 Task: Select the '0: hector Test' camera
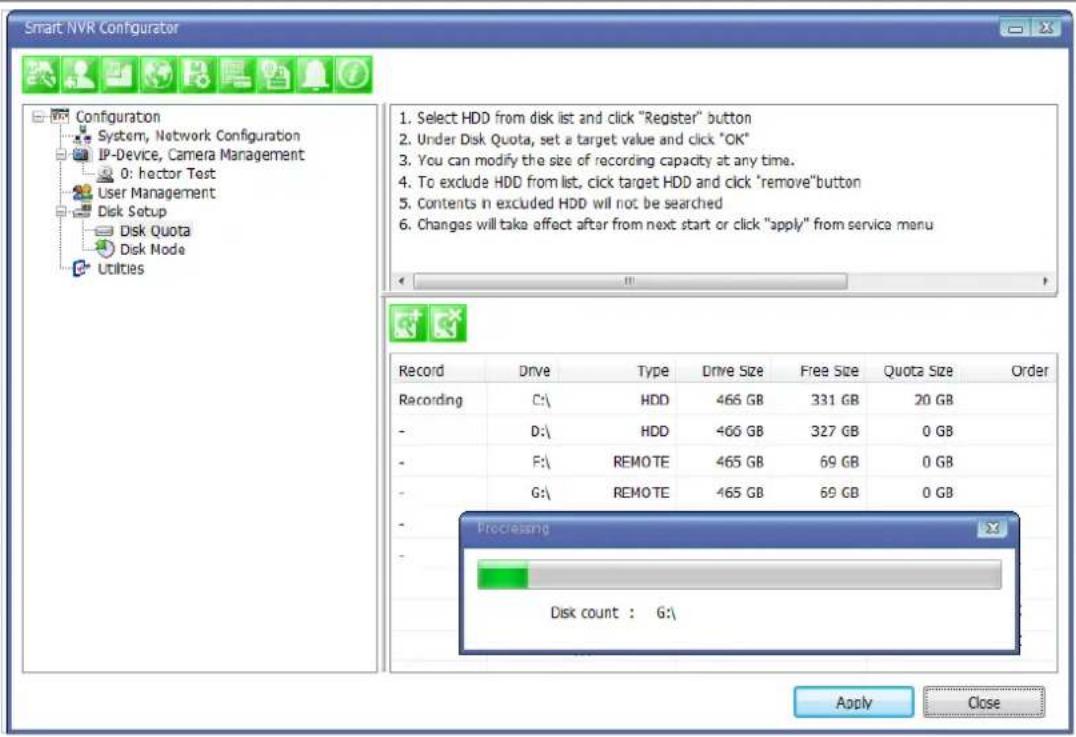167,174
